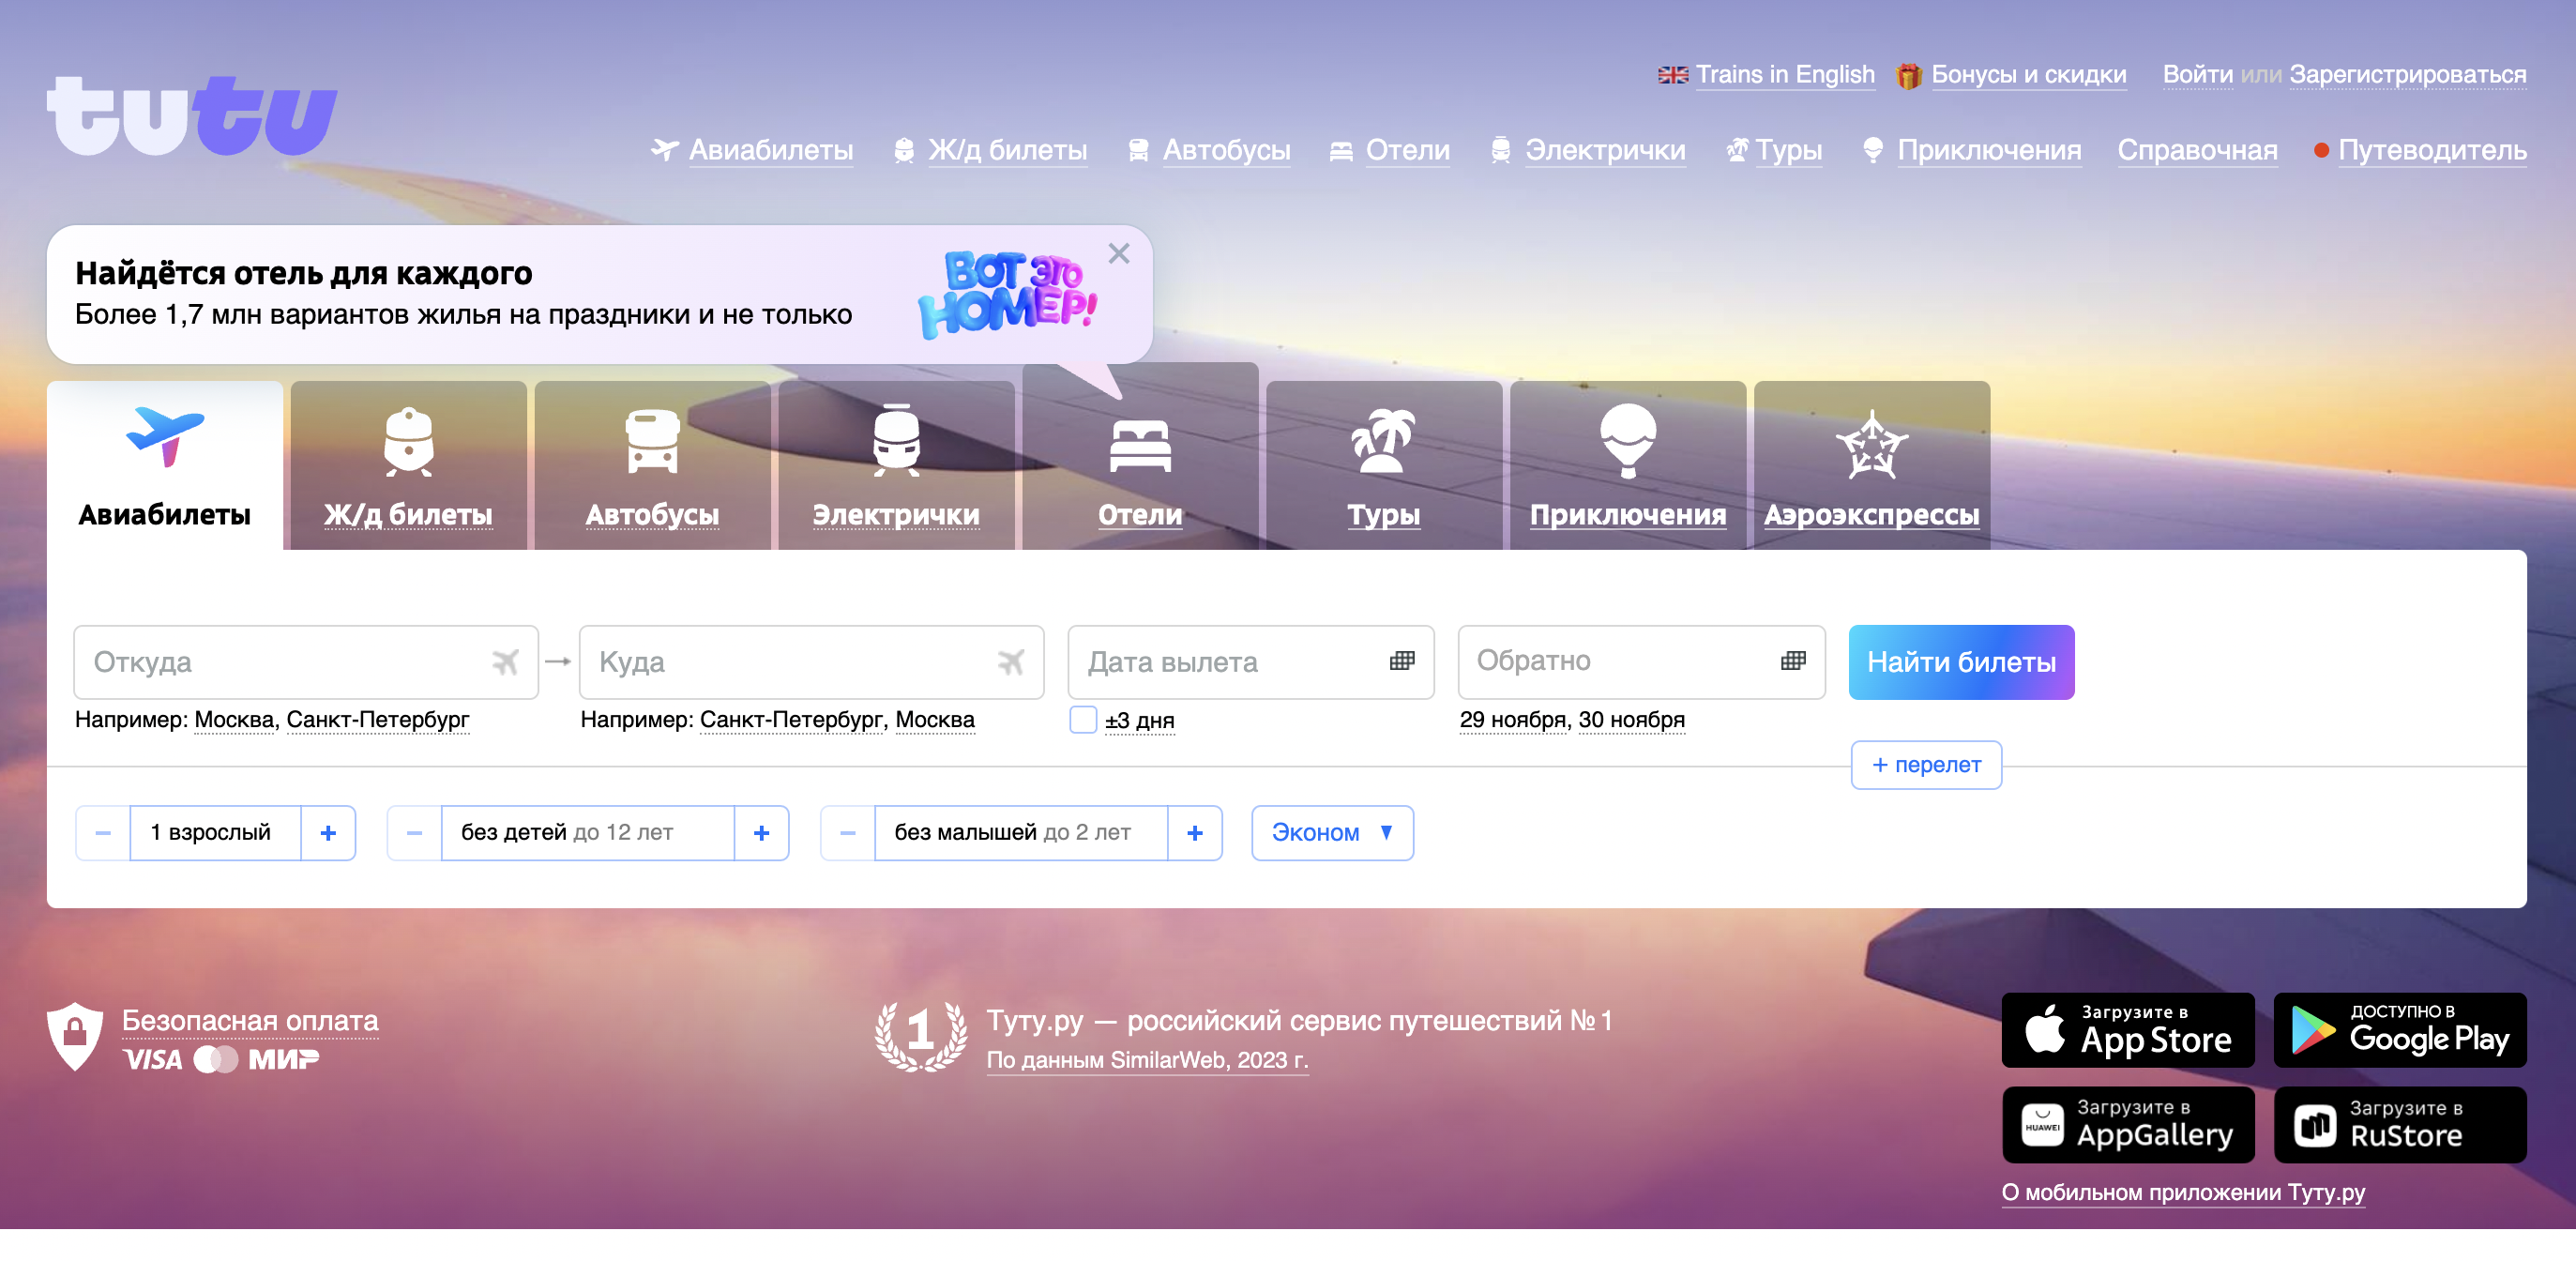This screenshot has height=1261, width=2576.
Task: Open calendar icon in Дата вылета
Action: (x=1402, y=660)
